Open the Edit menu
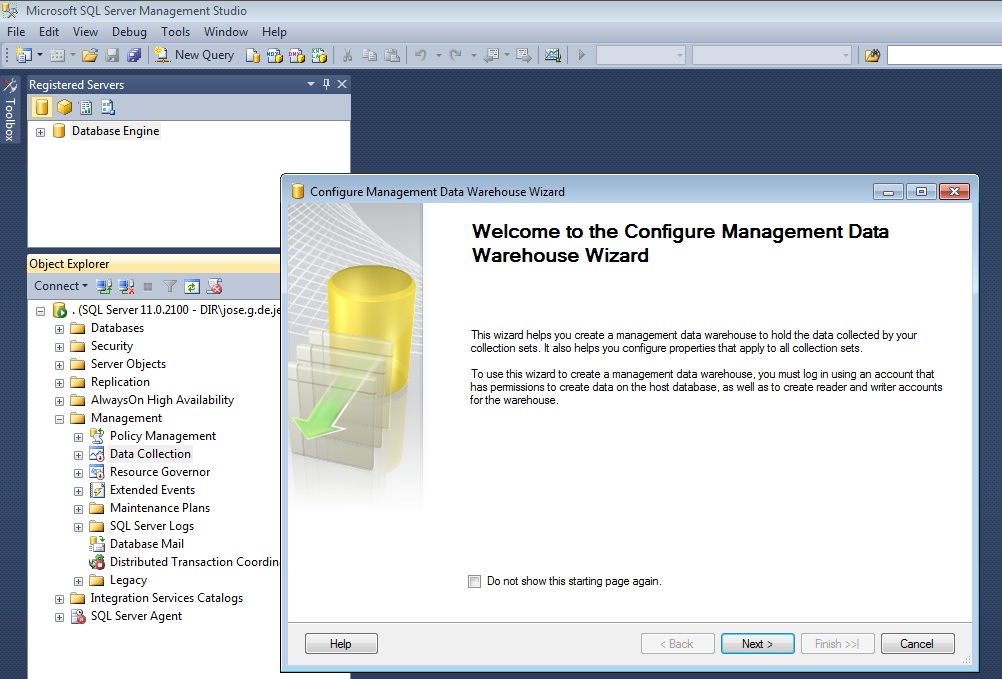 pyautogui.click(x=49, y=32)
